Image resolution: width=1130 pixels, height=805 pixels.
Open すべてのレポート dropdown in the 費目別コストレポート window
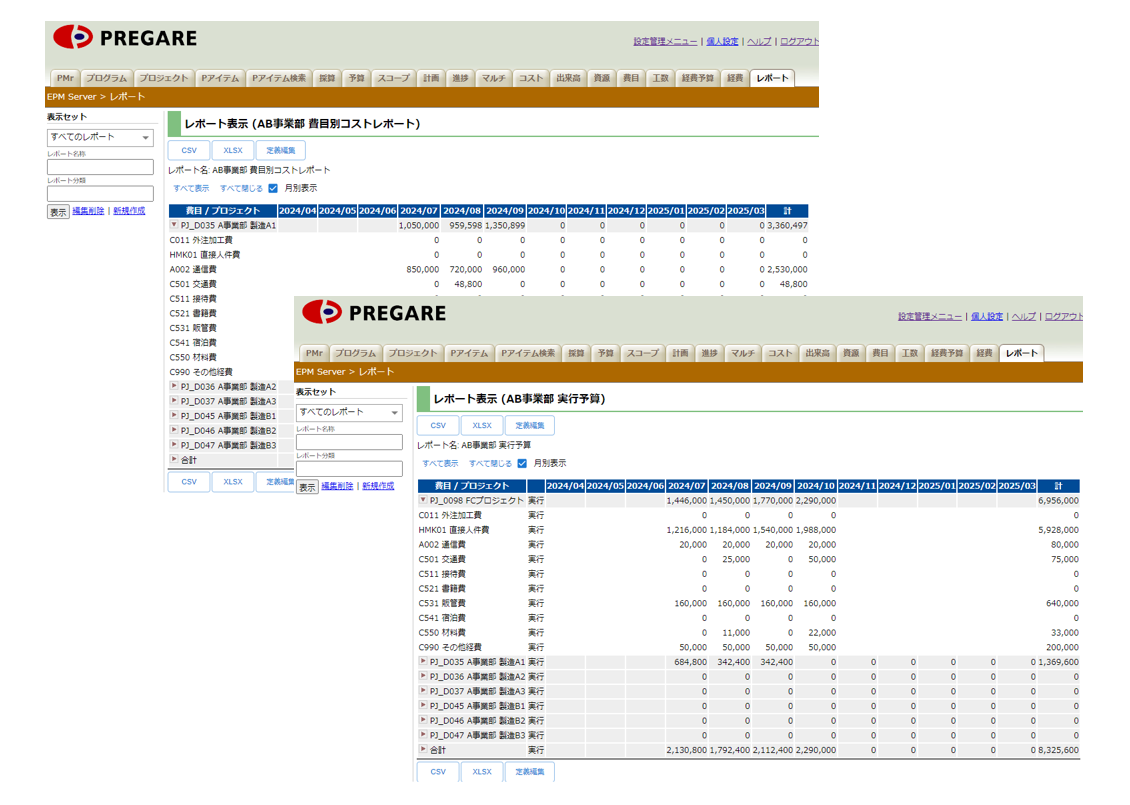(100, 137)
